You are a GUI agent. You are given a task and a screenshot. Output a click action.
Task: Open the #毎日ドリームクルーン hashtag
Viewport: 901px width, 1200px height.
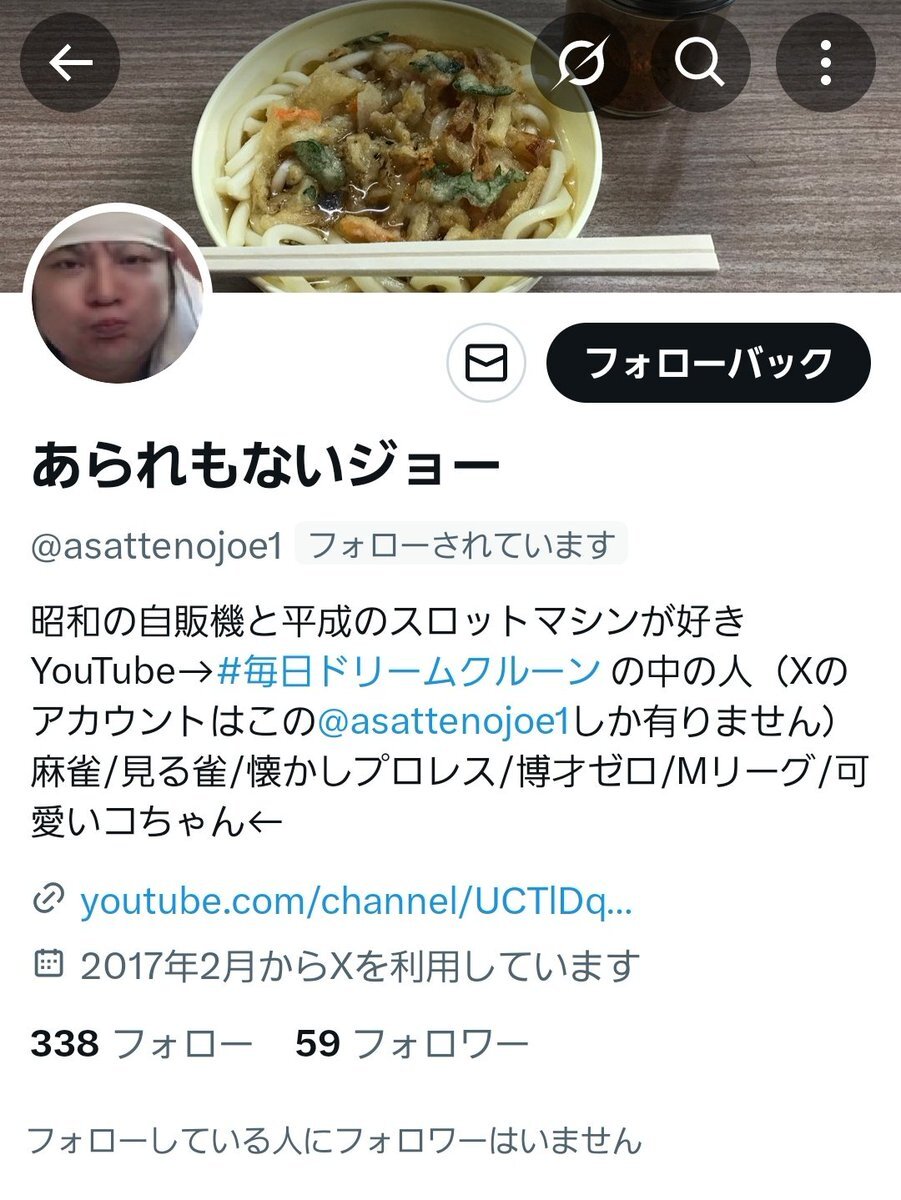pos(409,670)
